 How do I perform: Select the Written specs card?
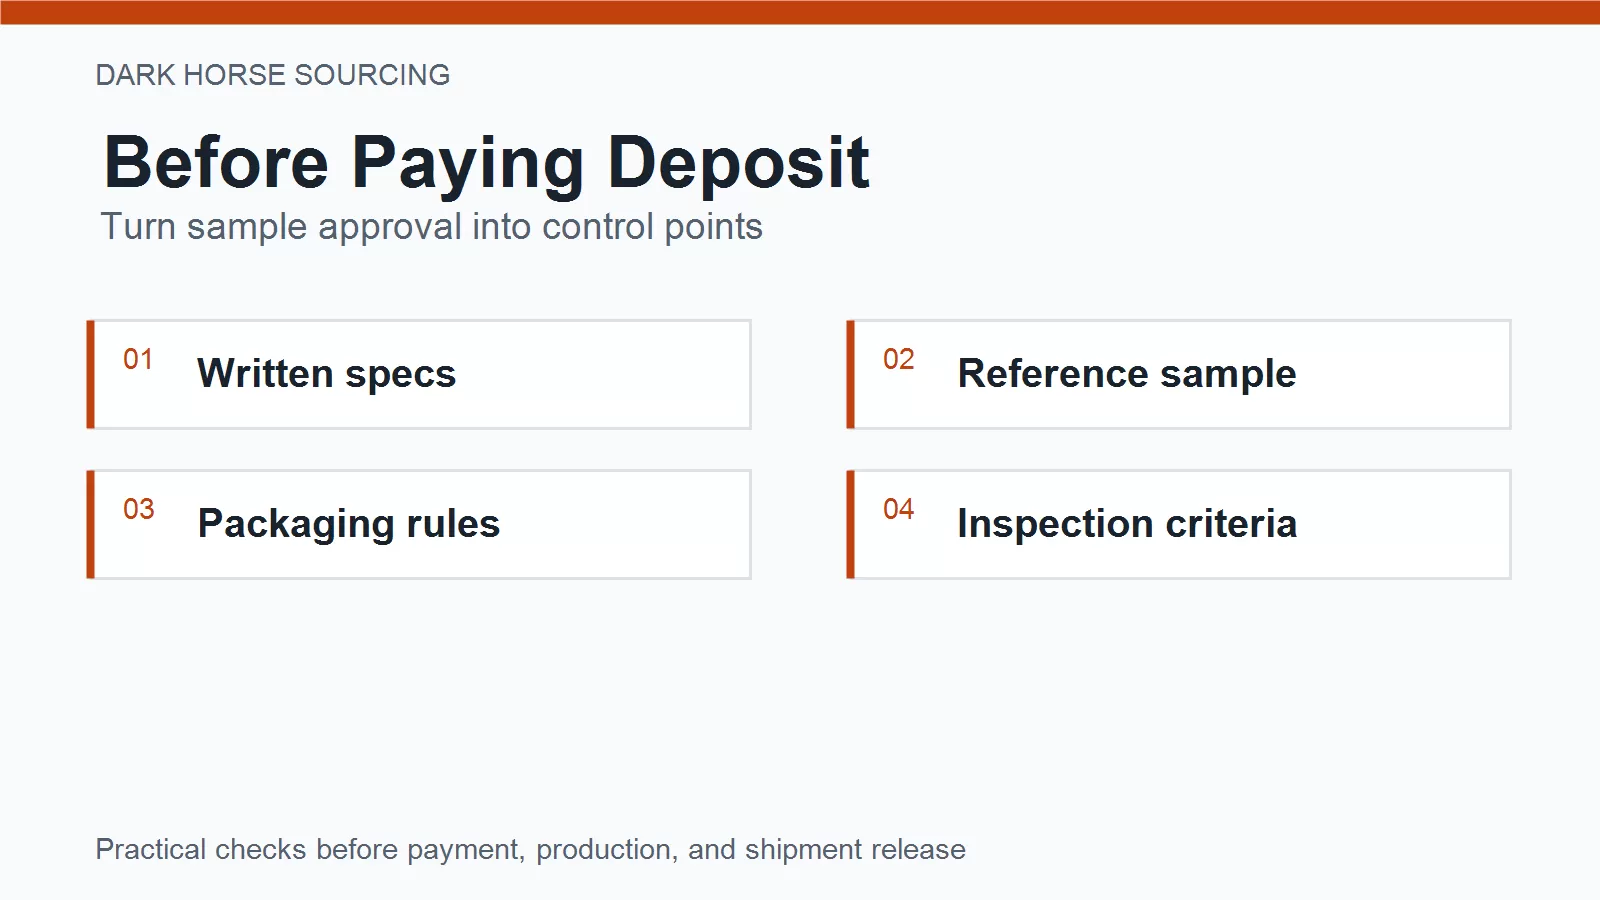(419, 374)
